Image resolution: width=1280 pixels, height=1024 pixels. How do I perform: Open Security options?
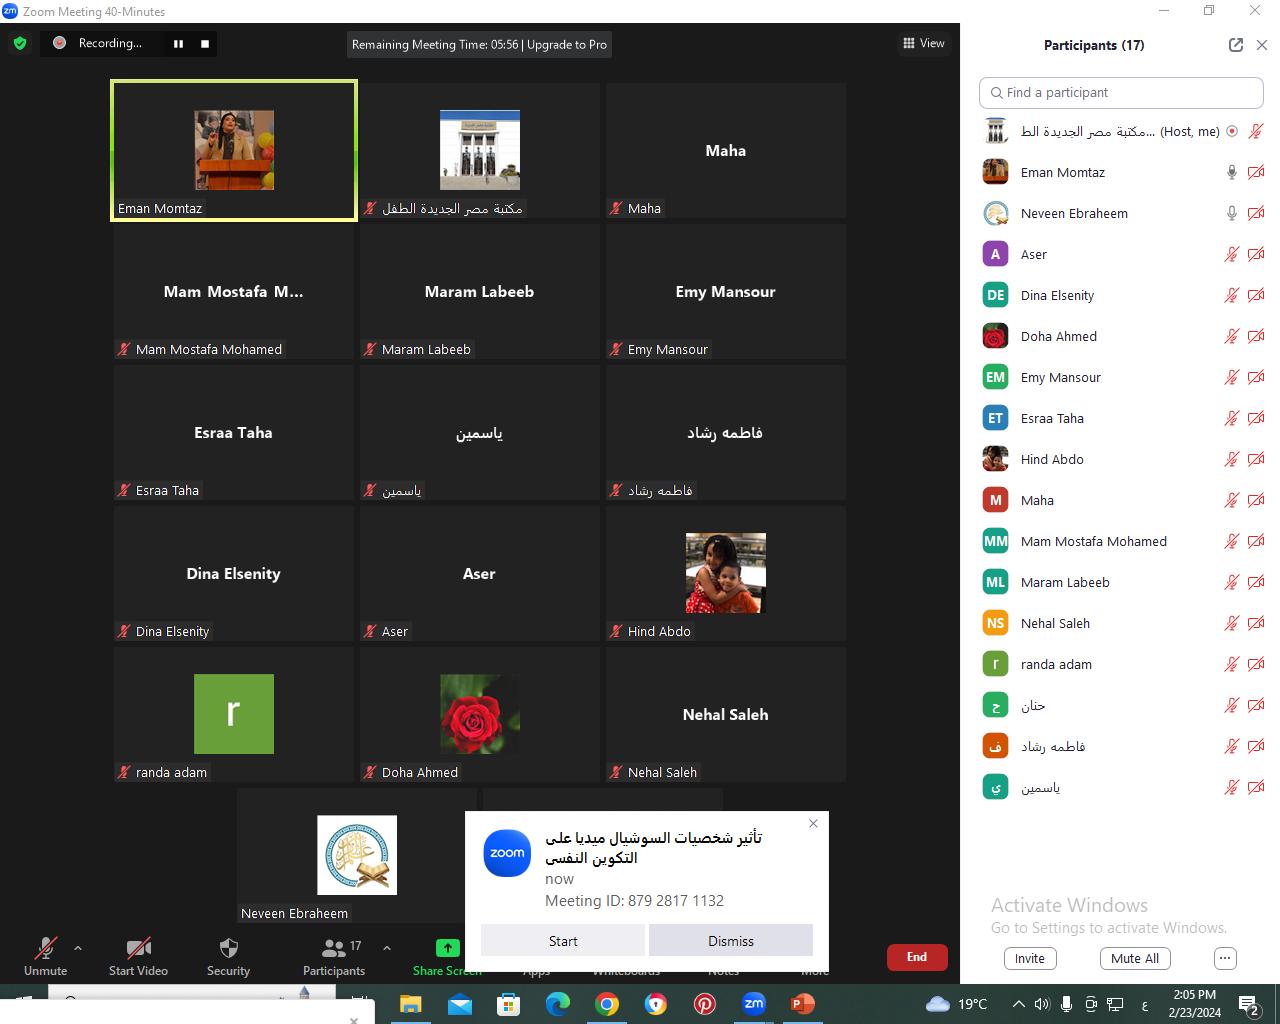pos(228,956)
